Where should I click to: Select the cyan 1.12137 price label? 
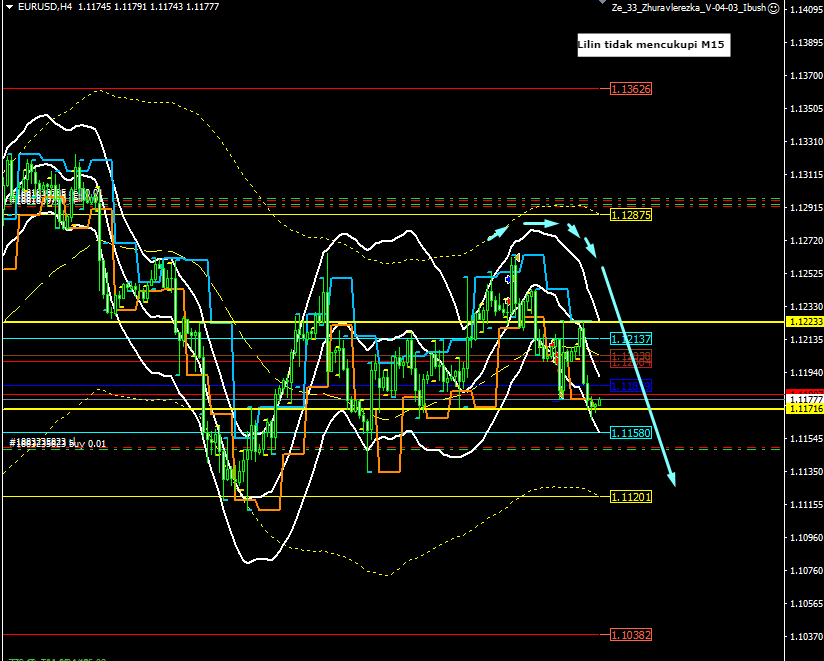click(x=631, y=338)
